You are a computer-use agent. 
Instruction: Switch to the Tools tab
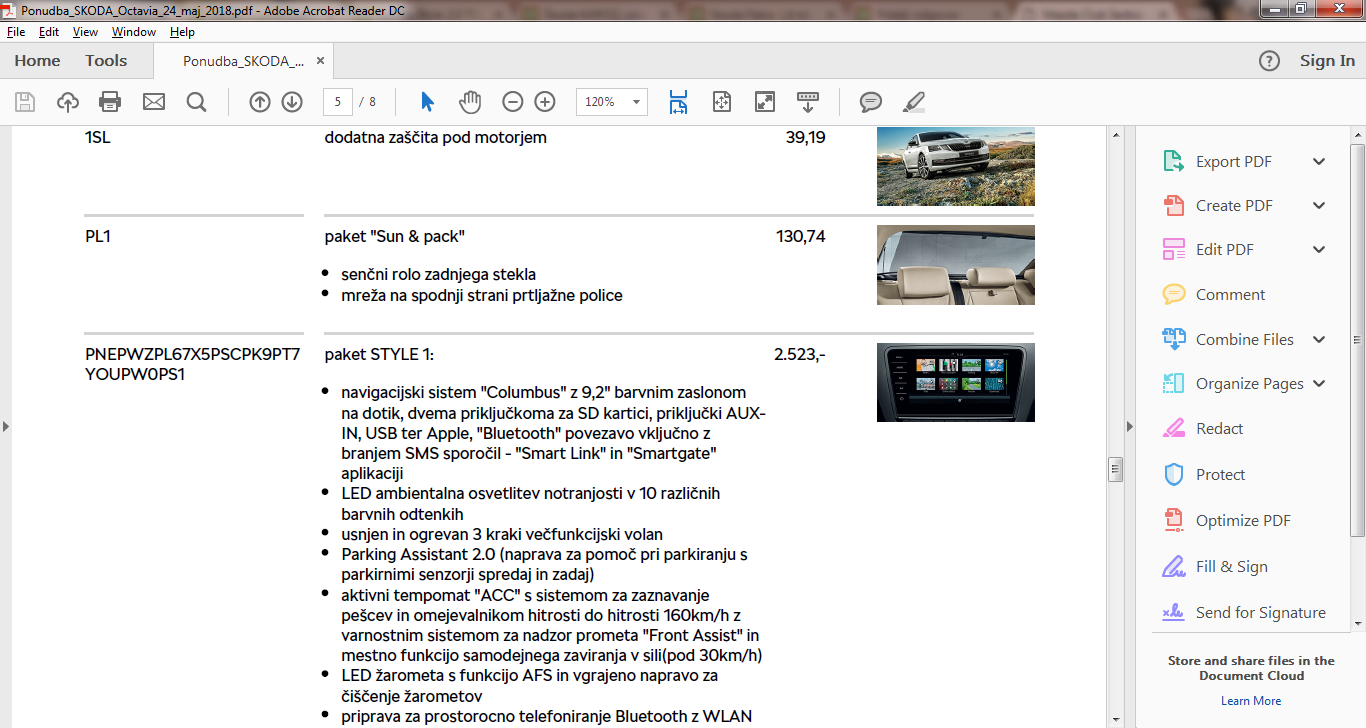tap(106, 61)
